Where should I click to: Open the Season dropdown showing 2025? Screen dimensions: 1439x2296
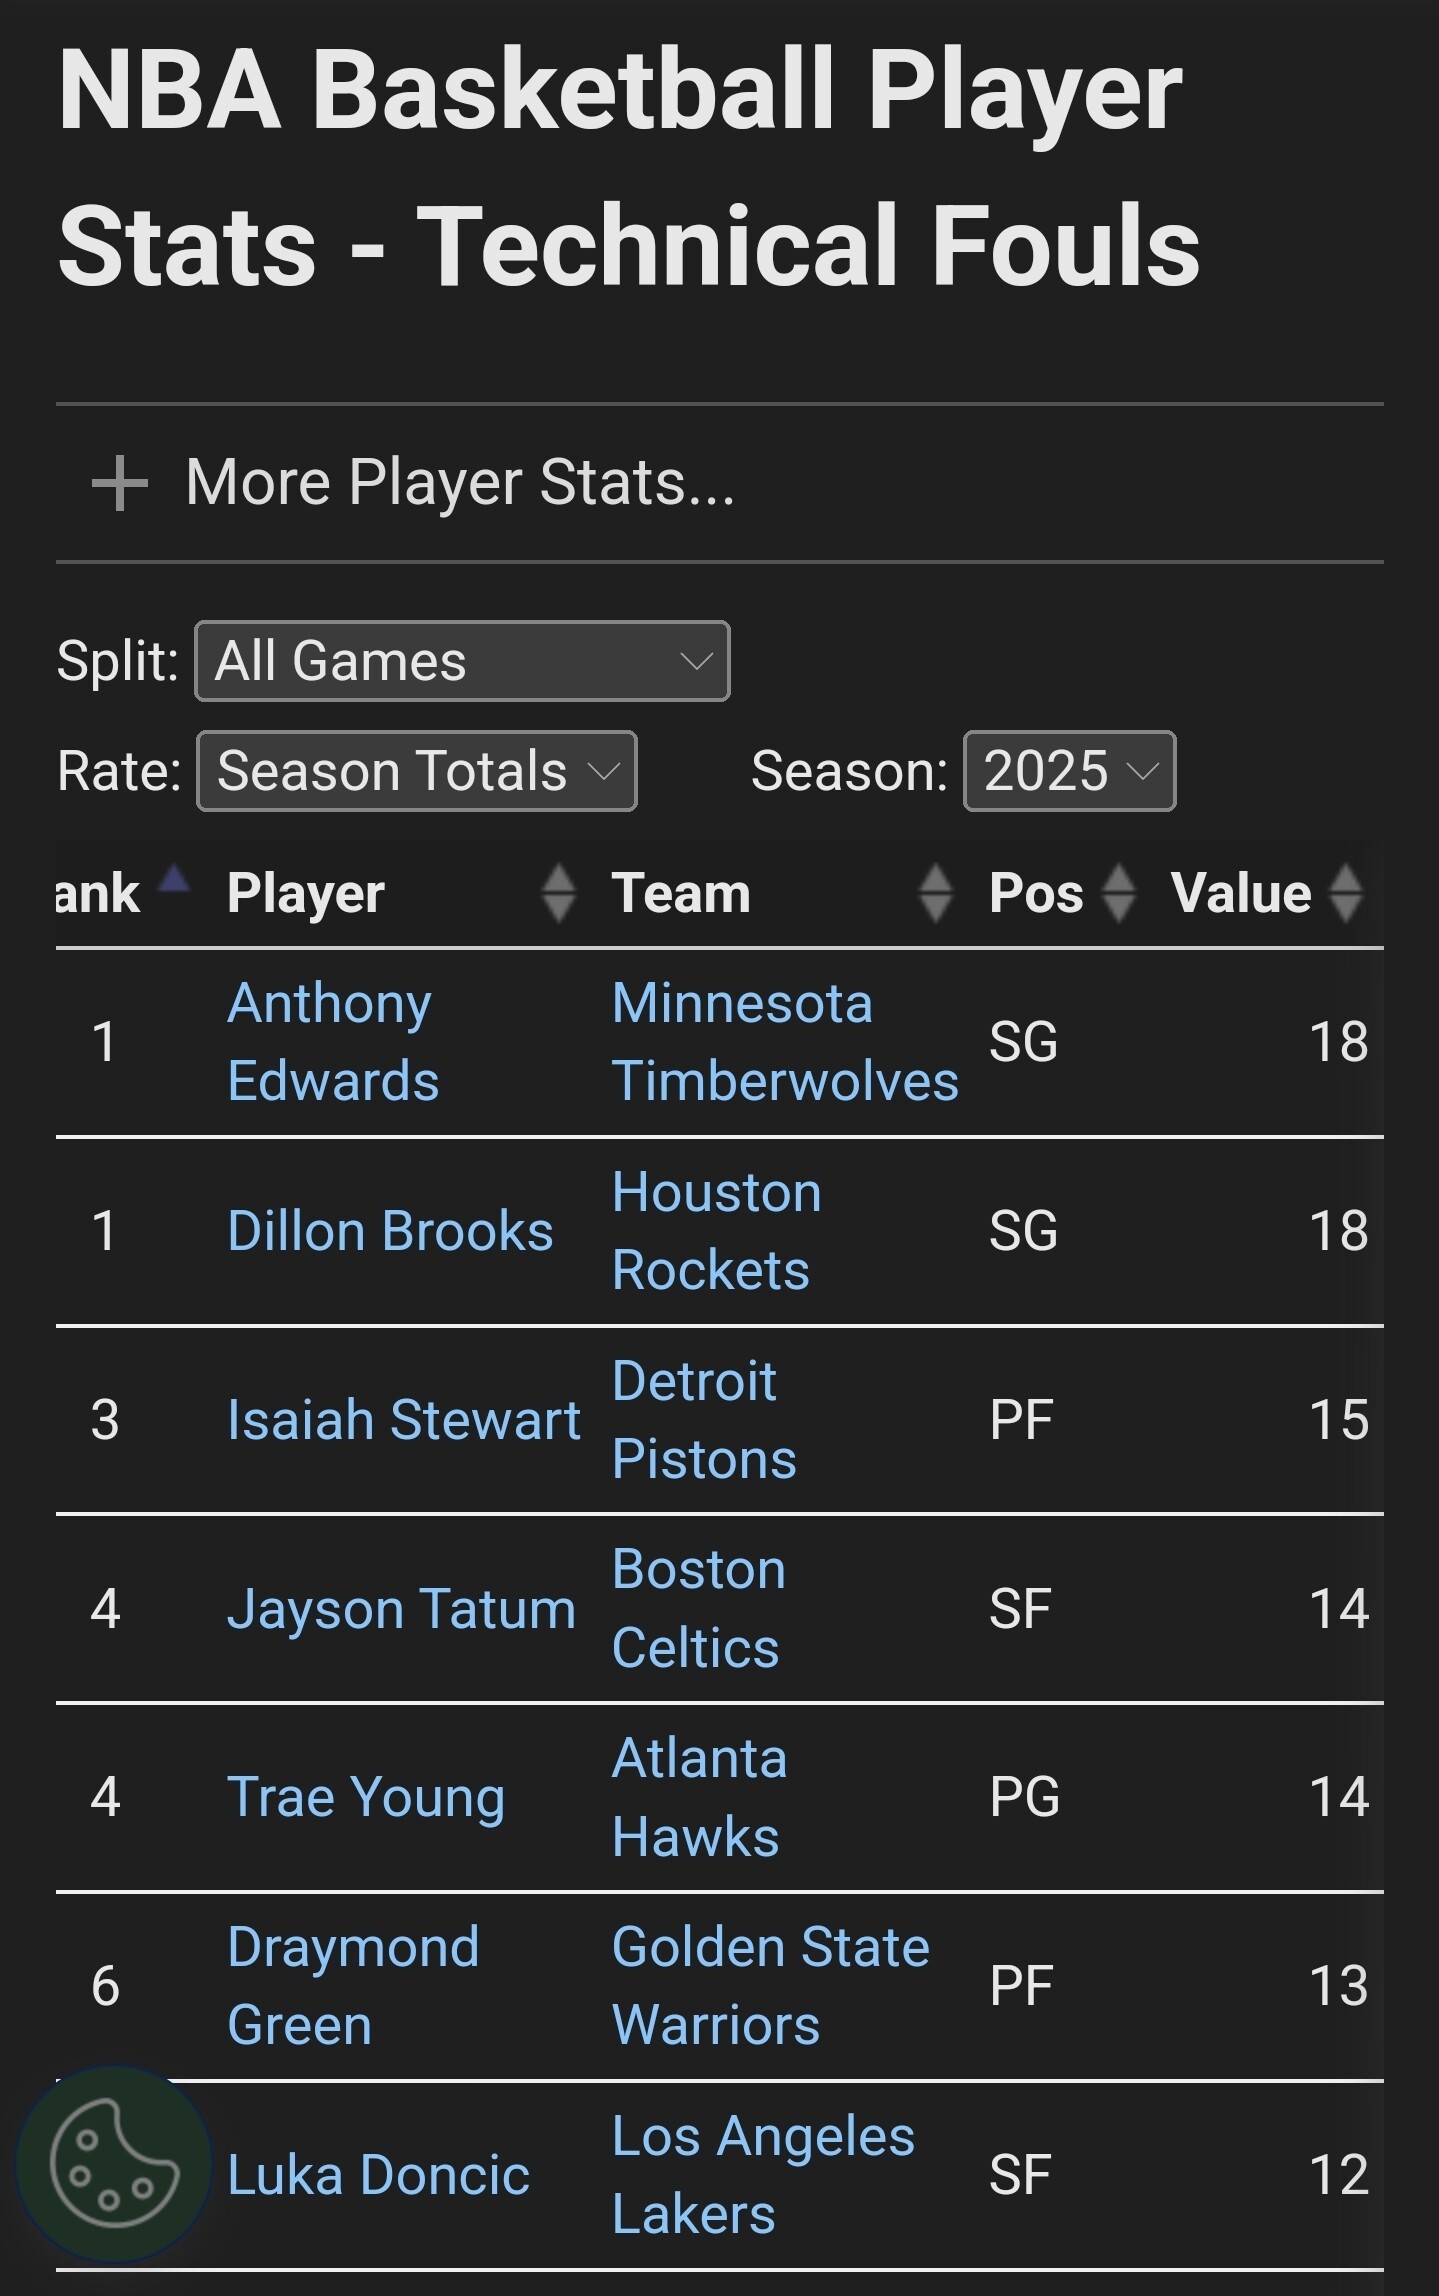click(x=1069, y=771)
